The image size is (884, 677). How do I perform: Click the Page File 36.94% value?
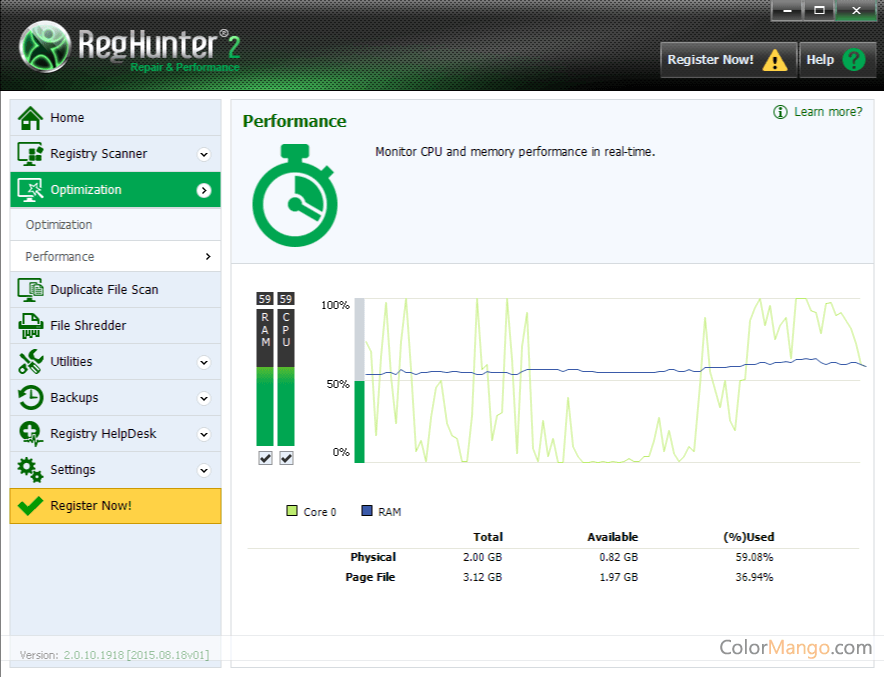[754, 577]
